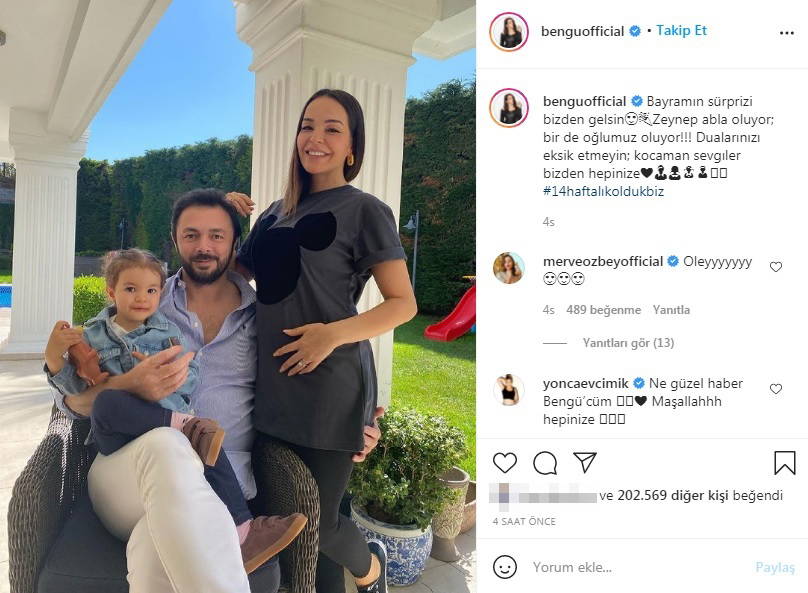
Task: Like merveozbeyofficial's comment heart
Action: [x=776, y=266]
